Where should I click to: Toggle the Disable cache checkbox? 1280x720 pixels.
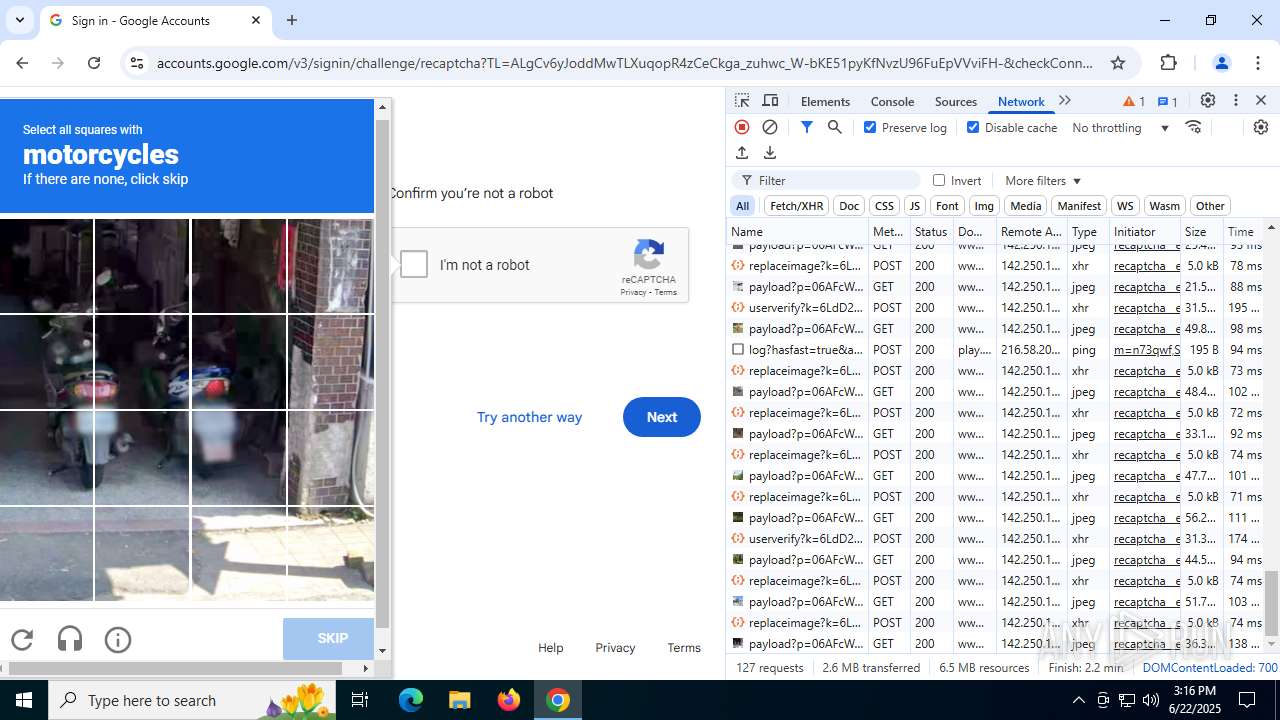coord(973,127)
